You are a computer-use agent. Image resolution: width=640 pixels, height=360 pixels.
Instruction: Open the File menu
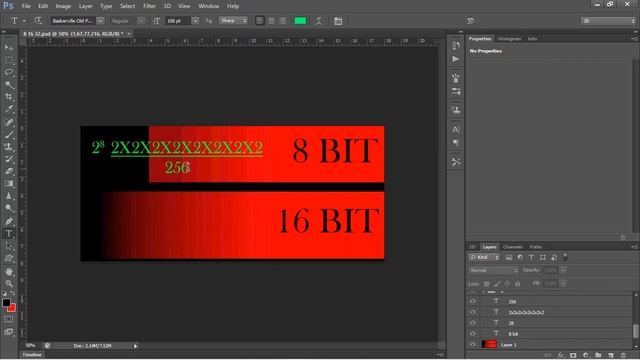(26, 6)
